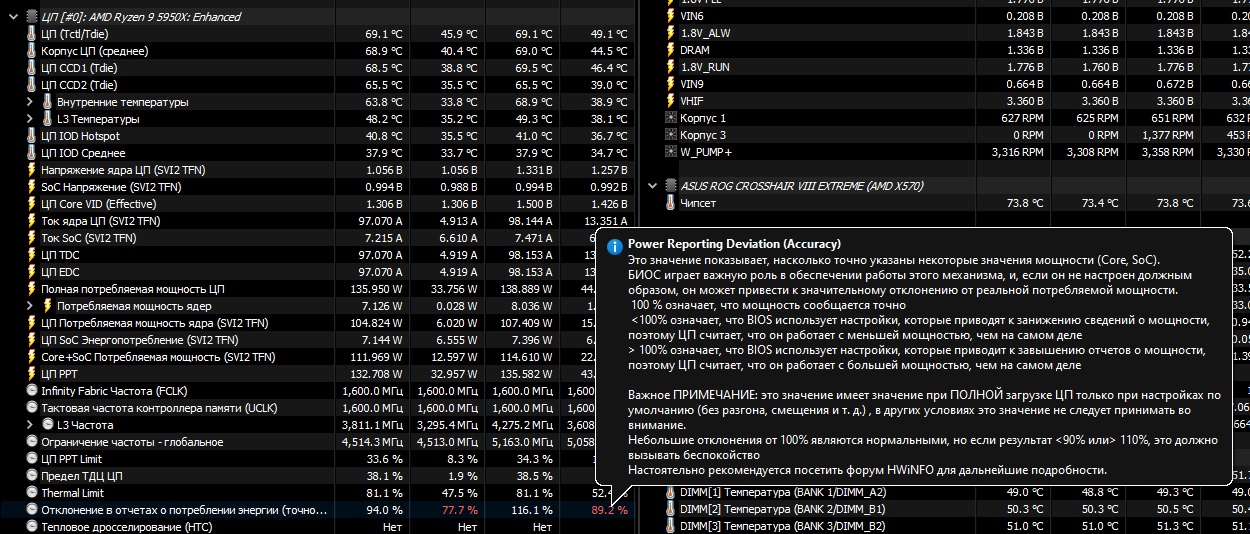Select Ограничение частоты - глобальное row label
This screenshot has width=1250, height=534.
pyautogui.click(x=132, y=442)
